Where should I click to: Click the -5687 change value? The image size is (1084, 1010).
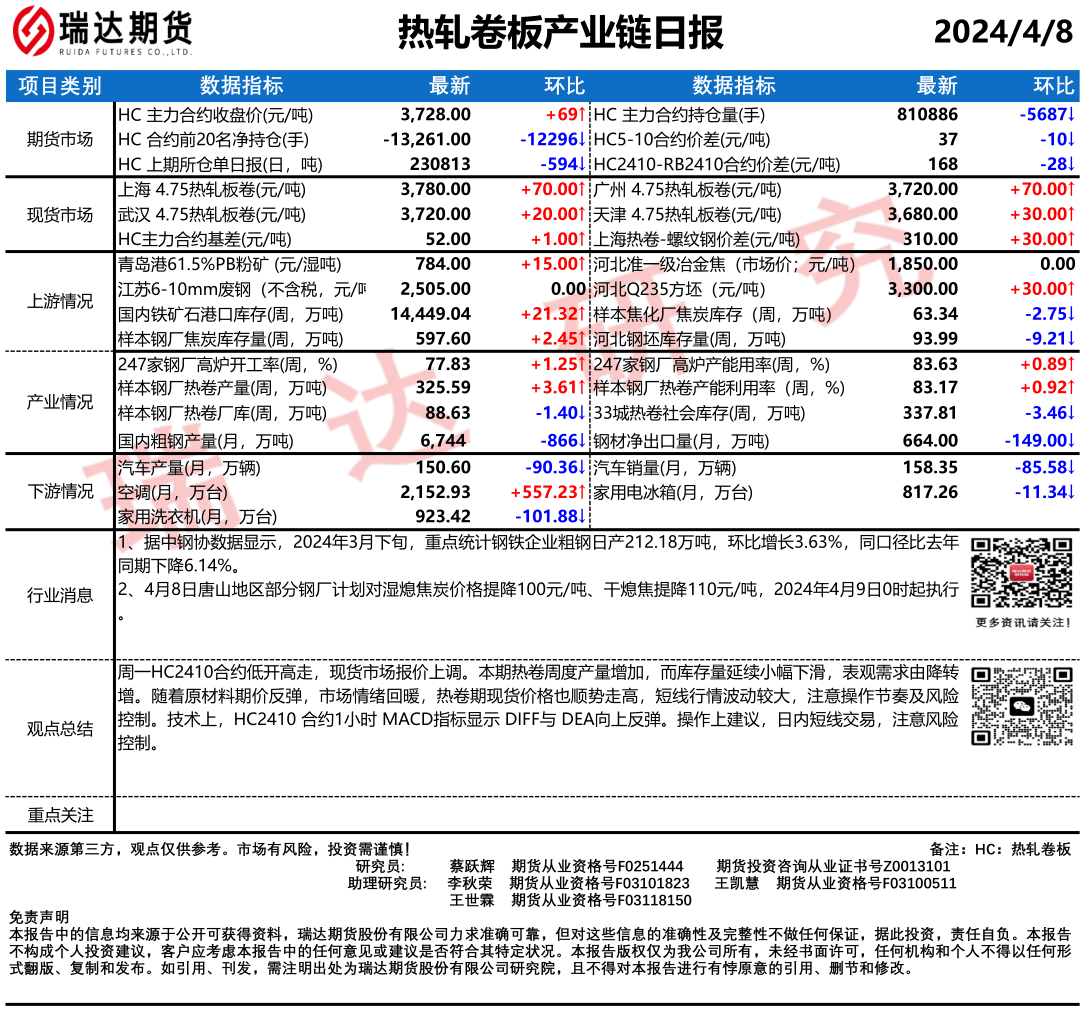click(1047, 115)
